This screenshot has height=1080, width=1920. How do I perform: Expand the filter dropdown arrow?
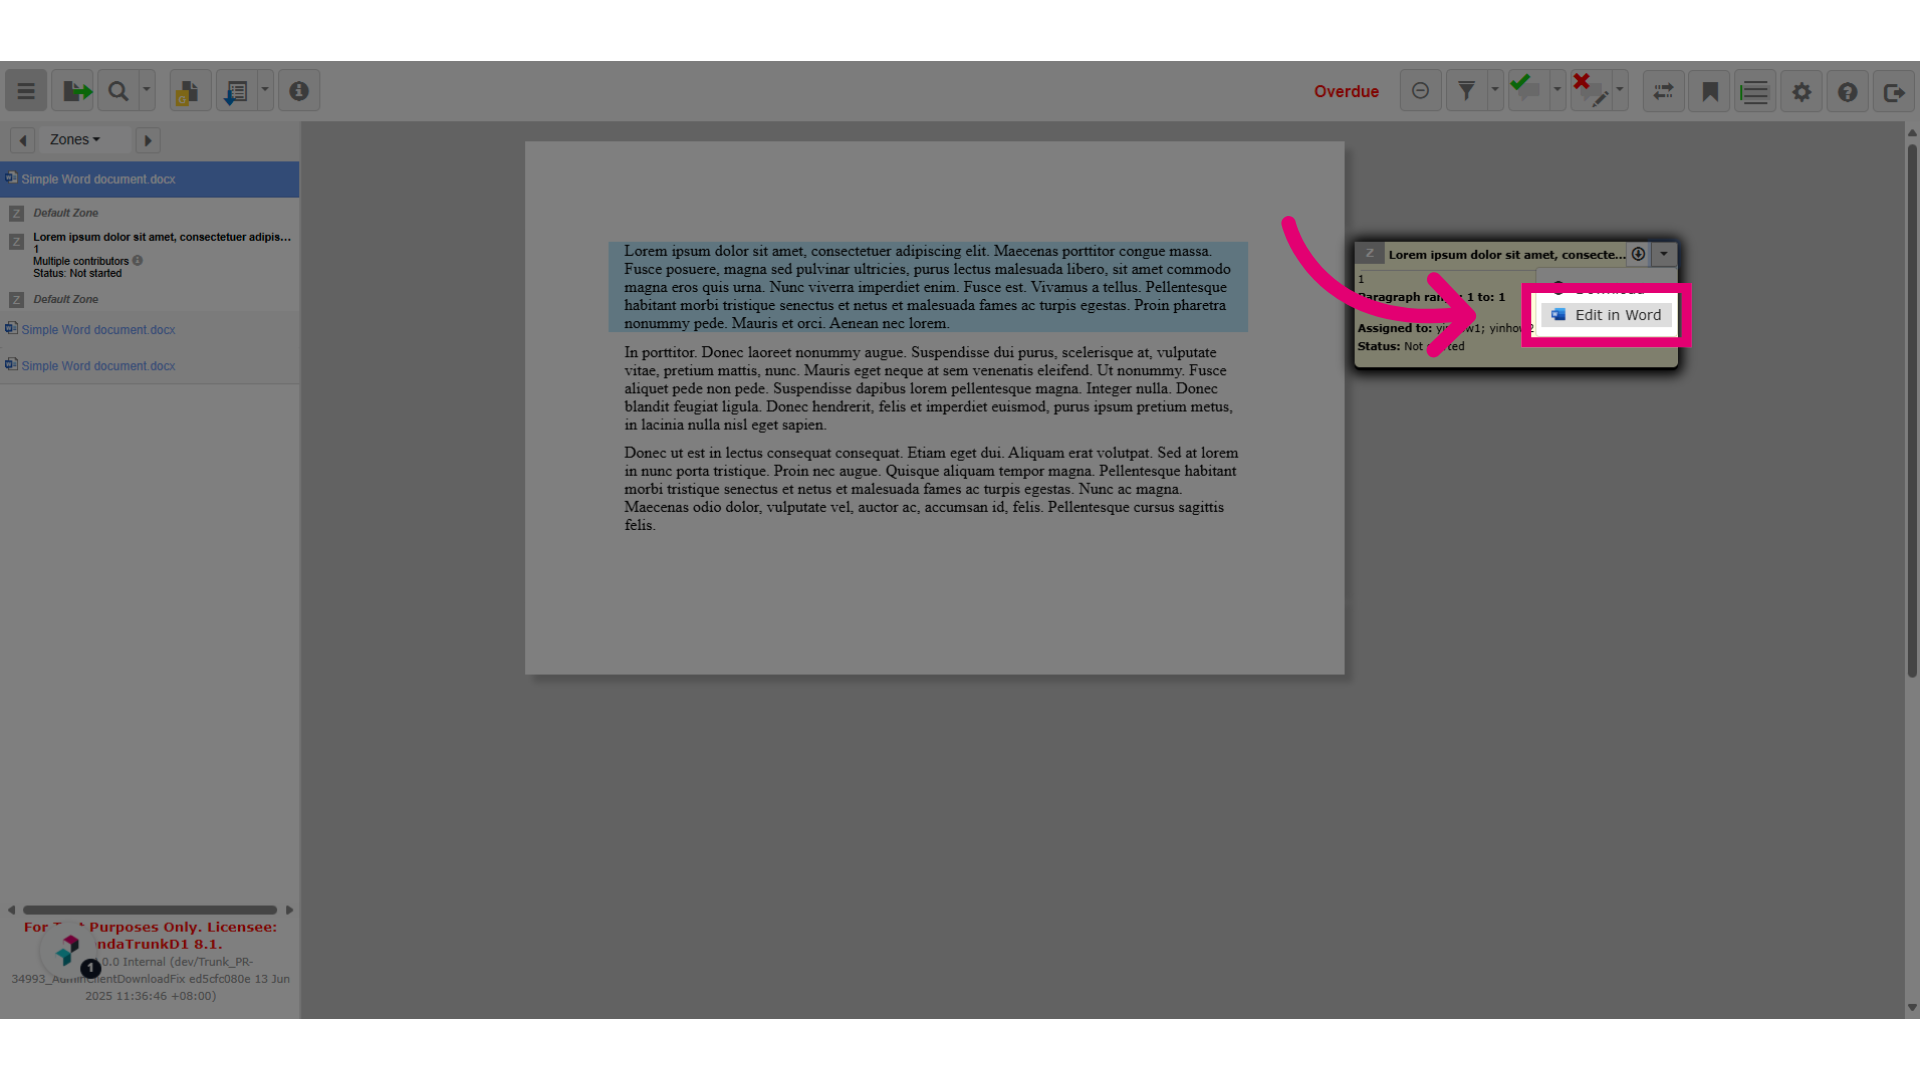point(1495,91)
